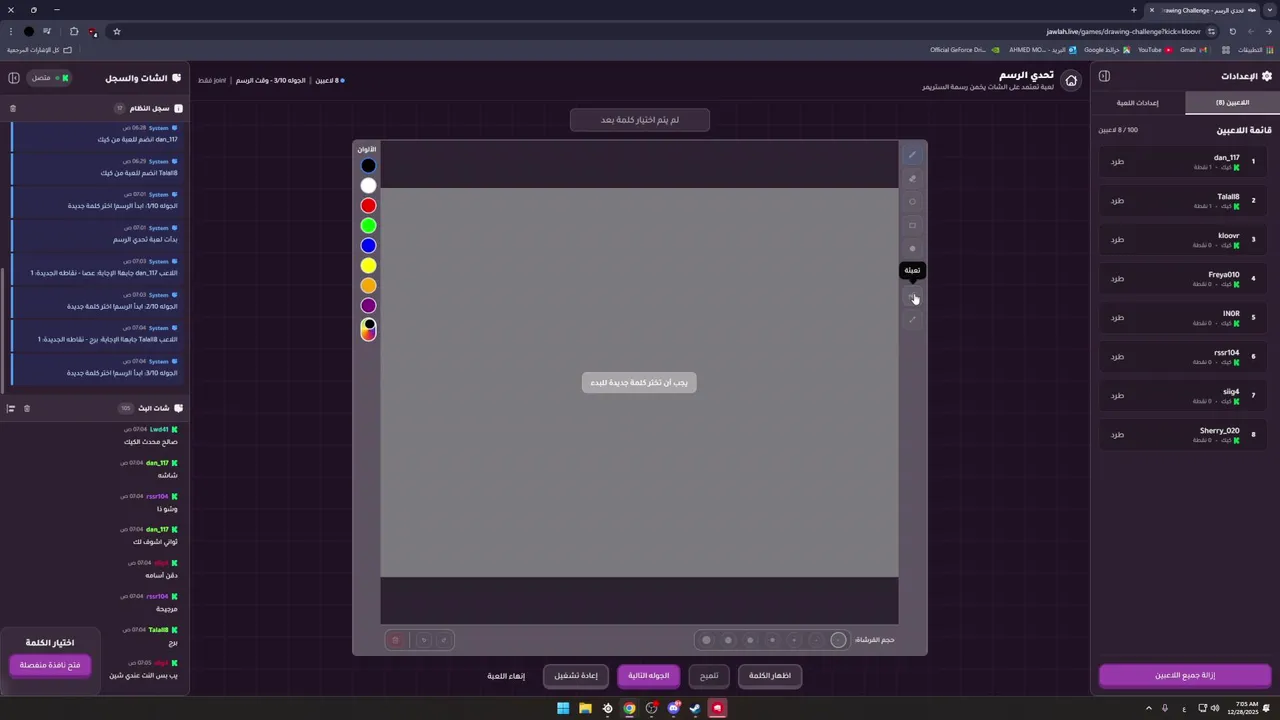
Task: Kick player kloovr with طرد
Action: [1117, 240]
